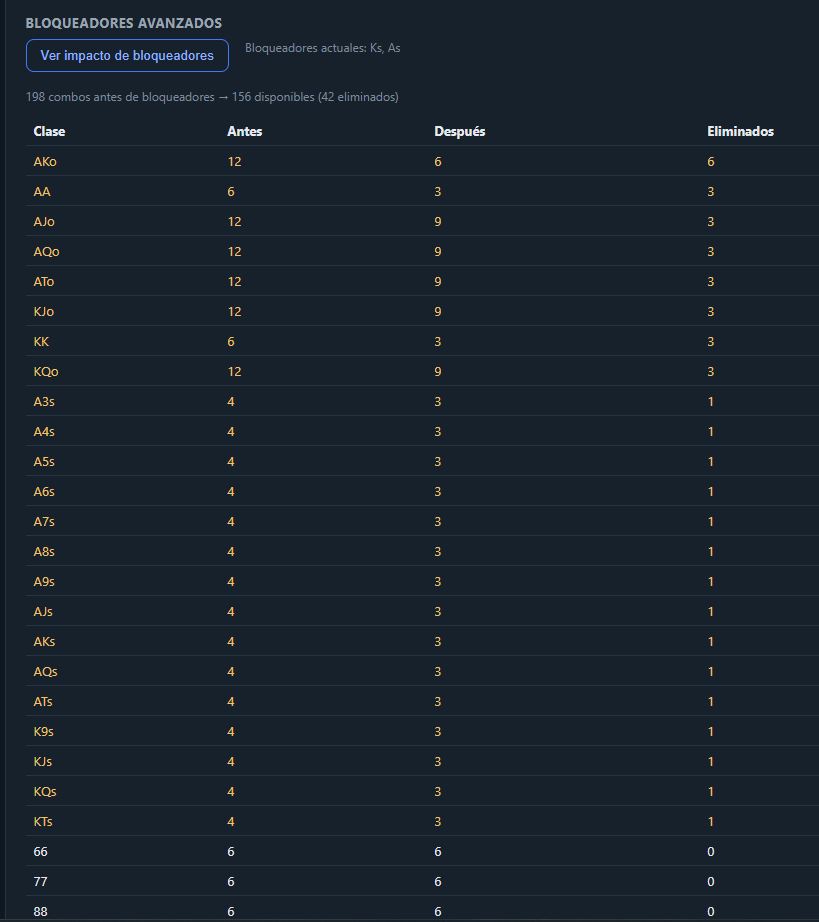Select the K9s class cell

point(44,731)
